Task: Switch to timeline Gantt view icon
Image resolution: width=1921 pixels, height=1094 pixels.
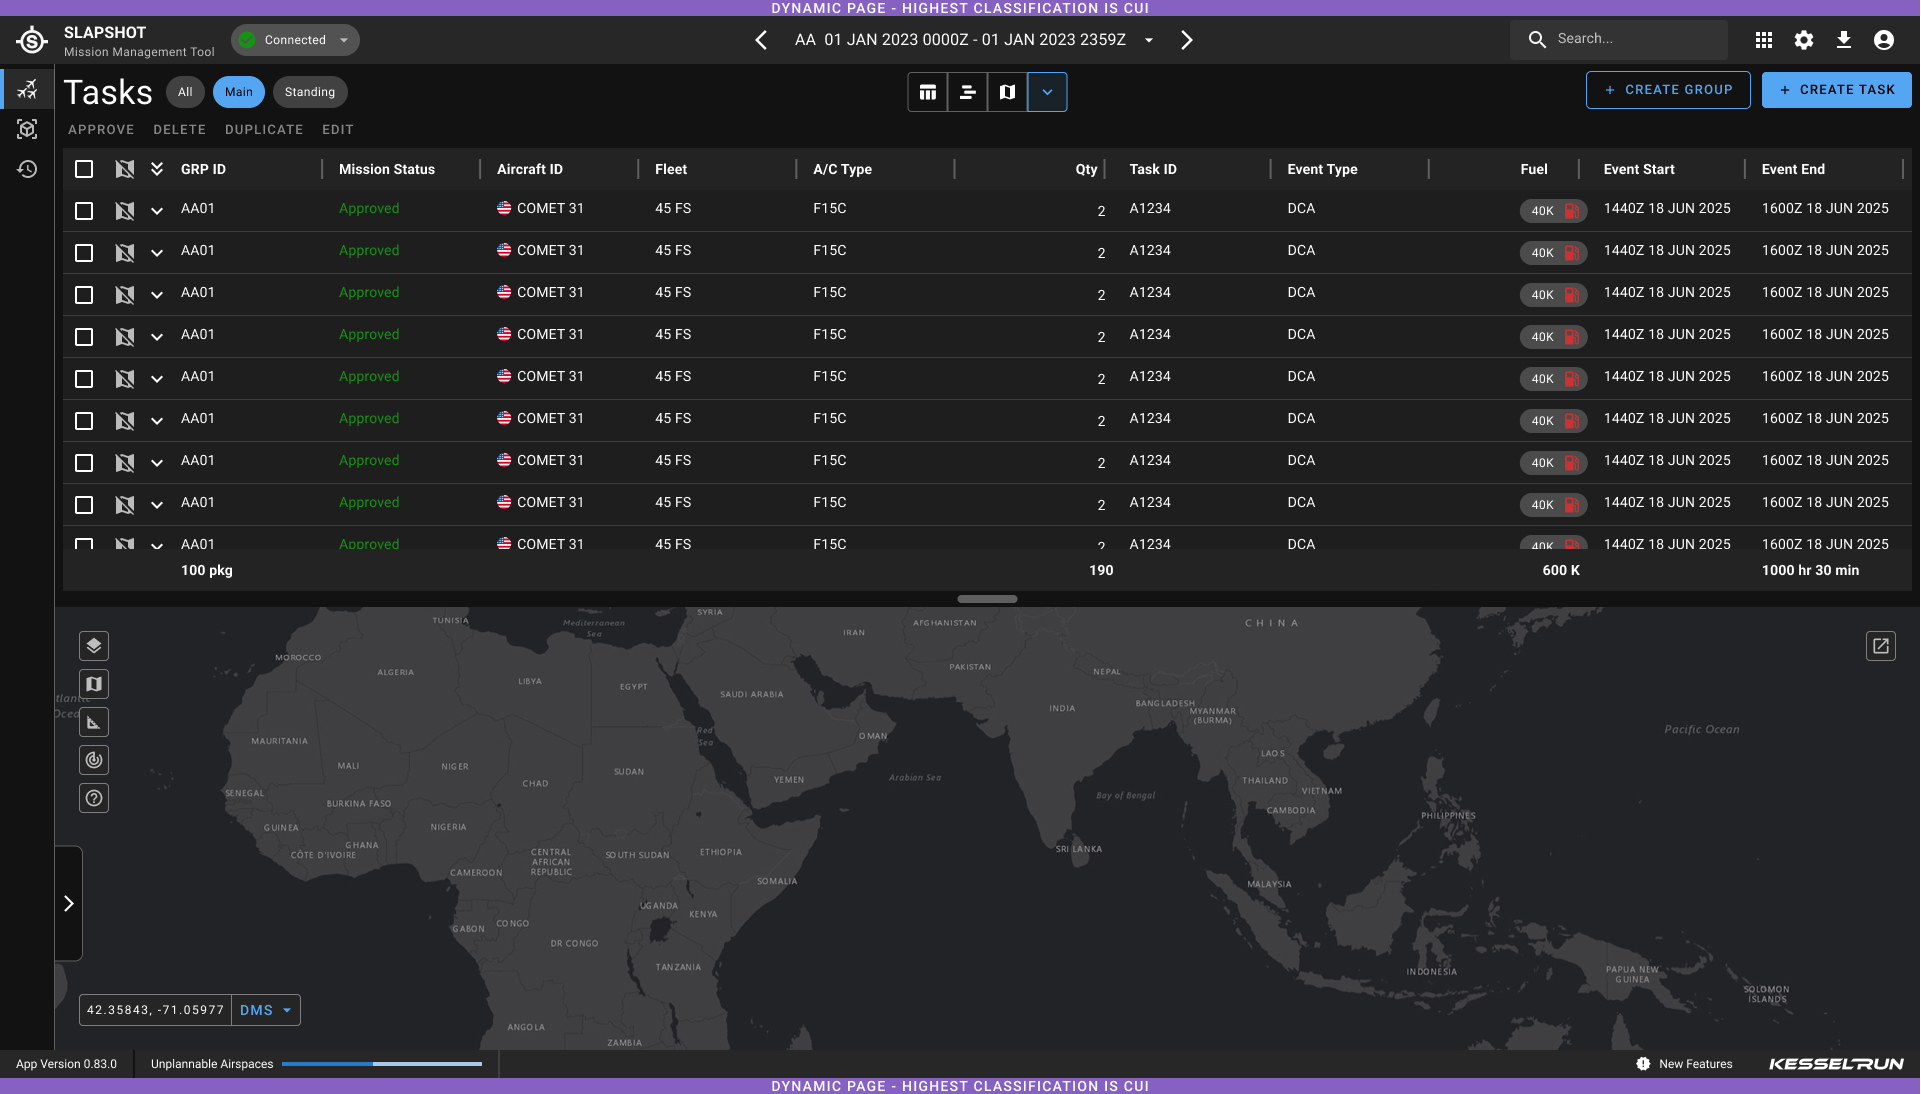Action: point(967,92)
